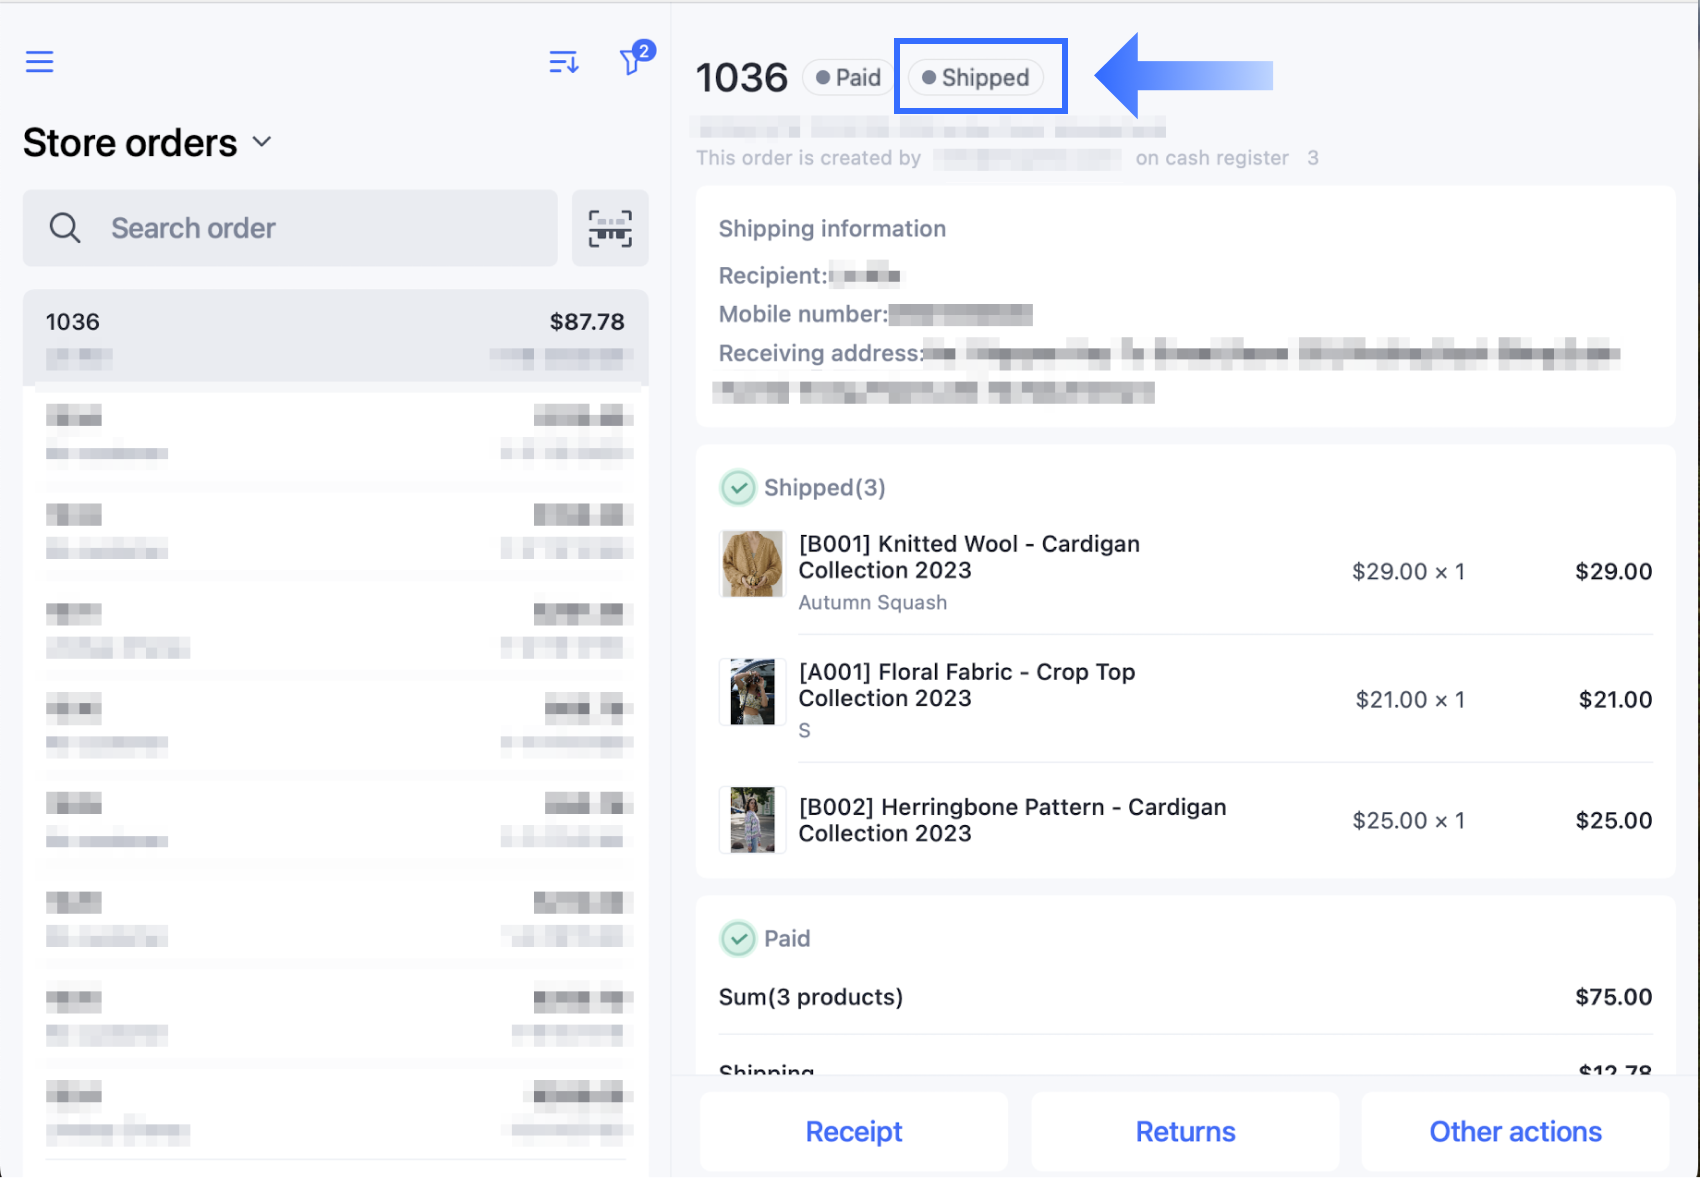Click the Shipped section green checkmark

[x=738, y=488]
